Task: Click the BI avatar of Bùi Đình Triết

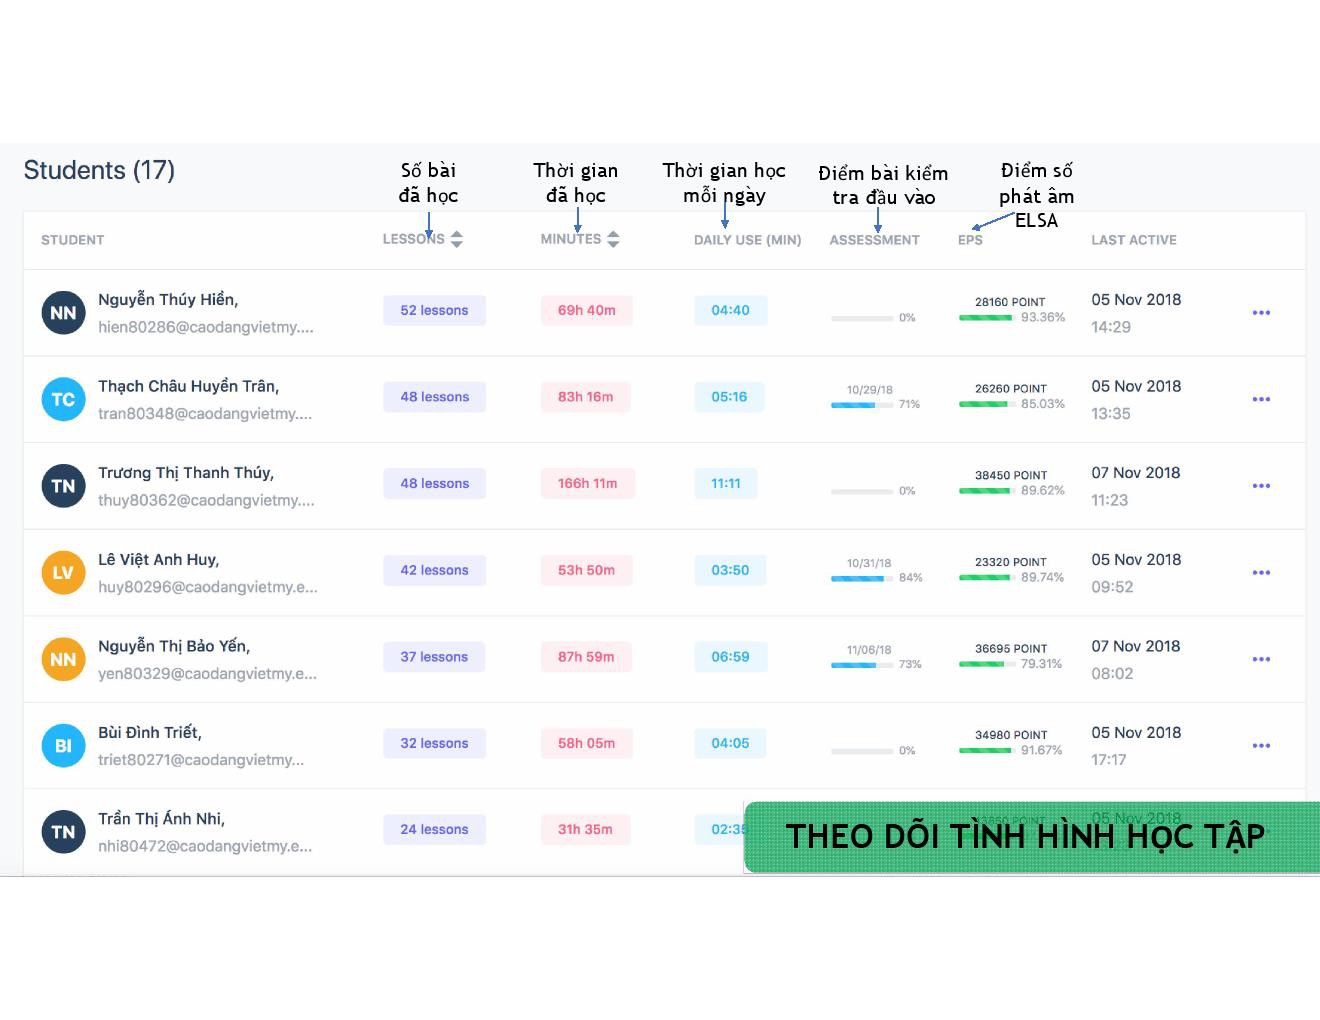Action: click(63, 746)
